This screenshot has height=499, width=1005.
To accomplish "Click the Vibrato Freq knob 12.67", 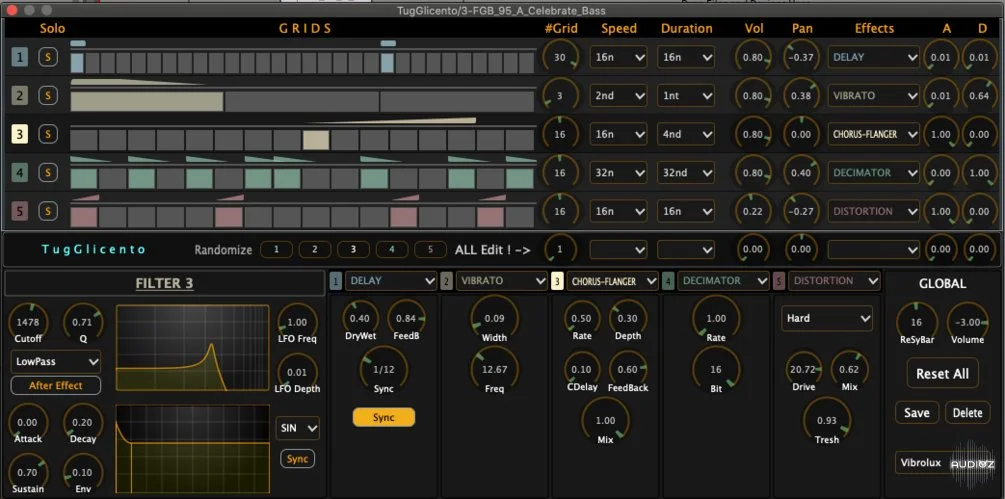I will pos(494,370).
